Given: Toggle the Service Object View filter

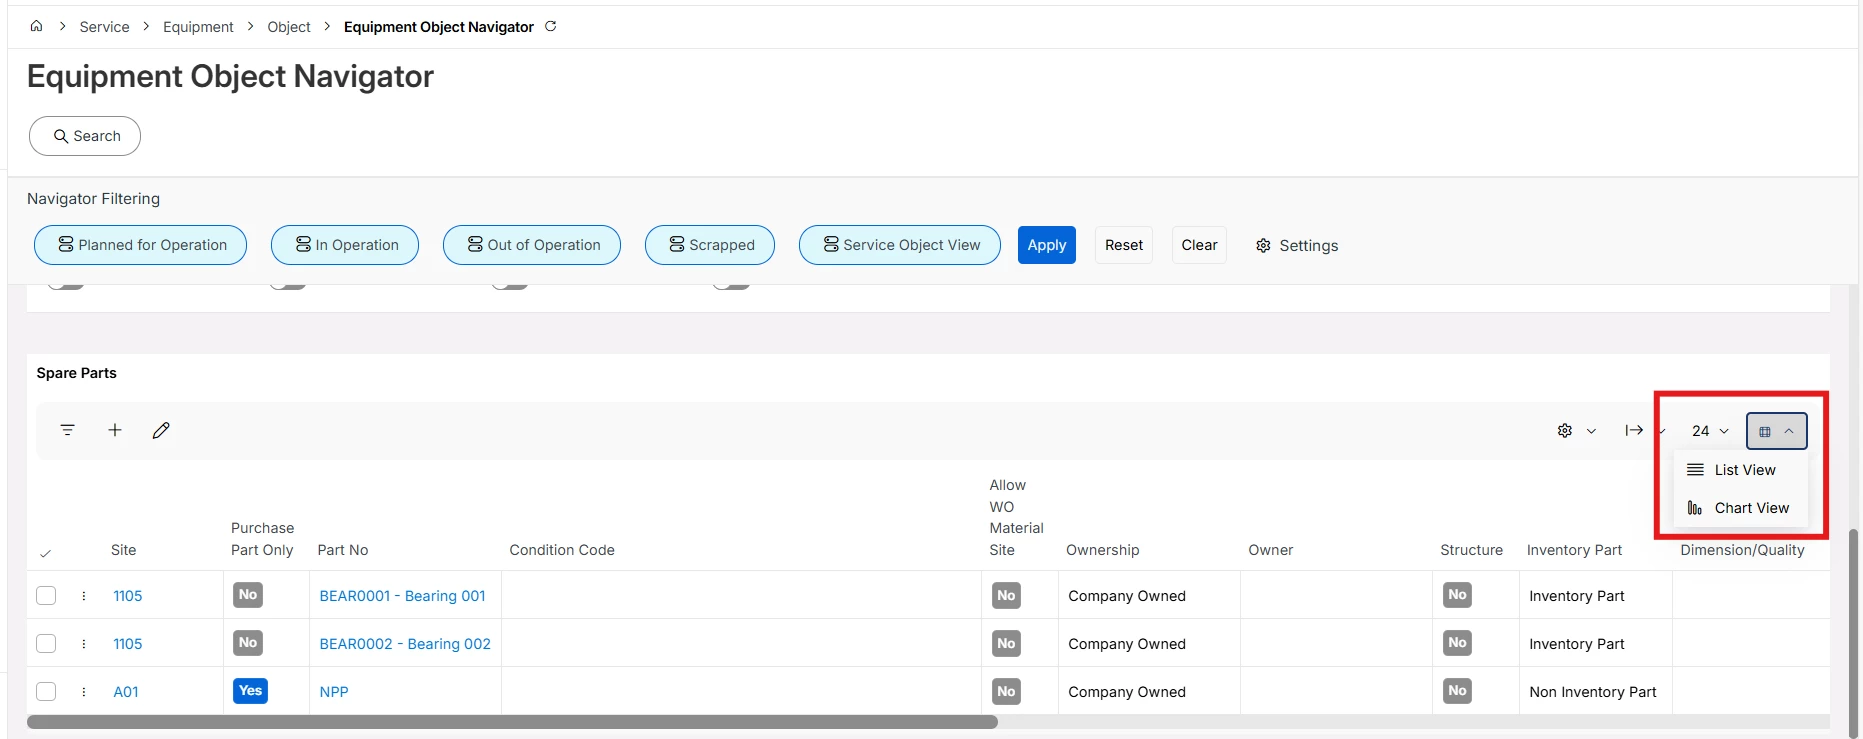Looking at the screenshot, I should [x=900, y=245].
